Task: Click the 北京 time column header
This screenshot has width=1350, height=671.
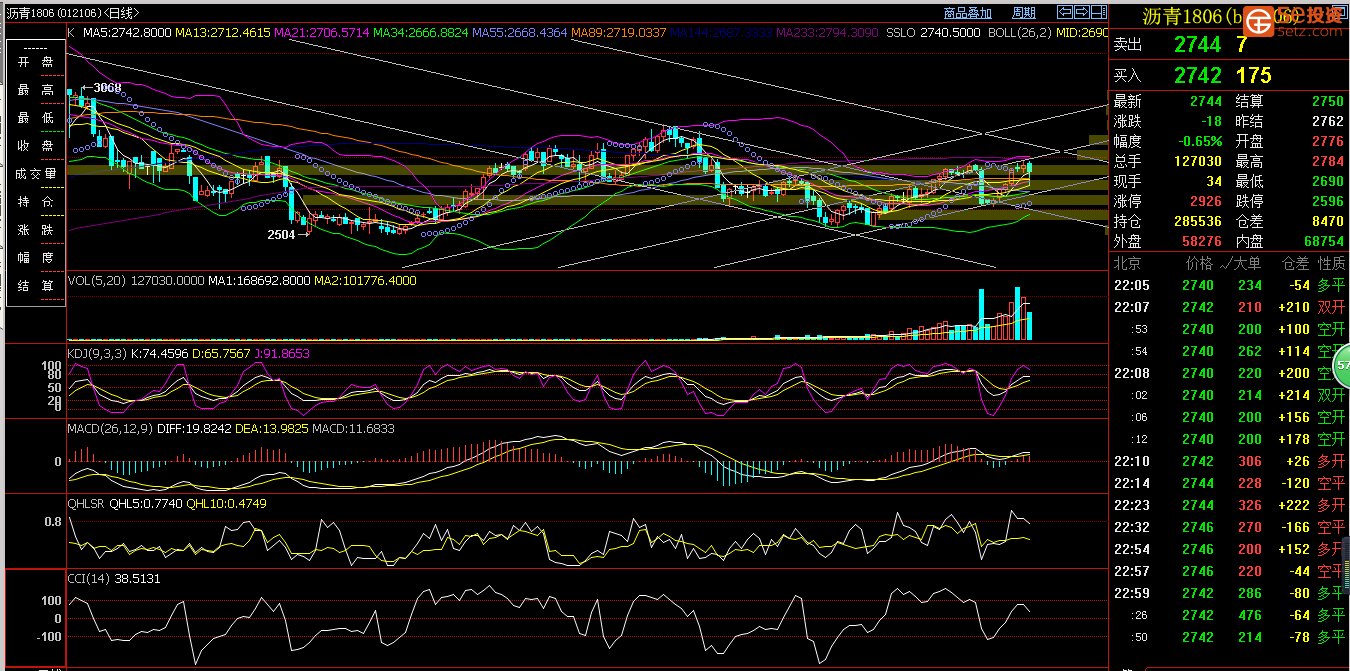Action: click(x=1127, y=264)
